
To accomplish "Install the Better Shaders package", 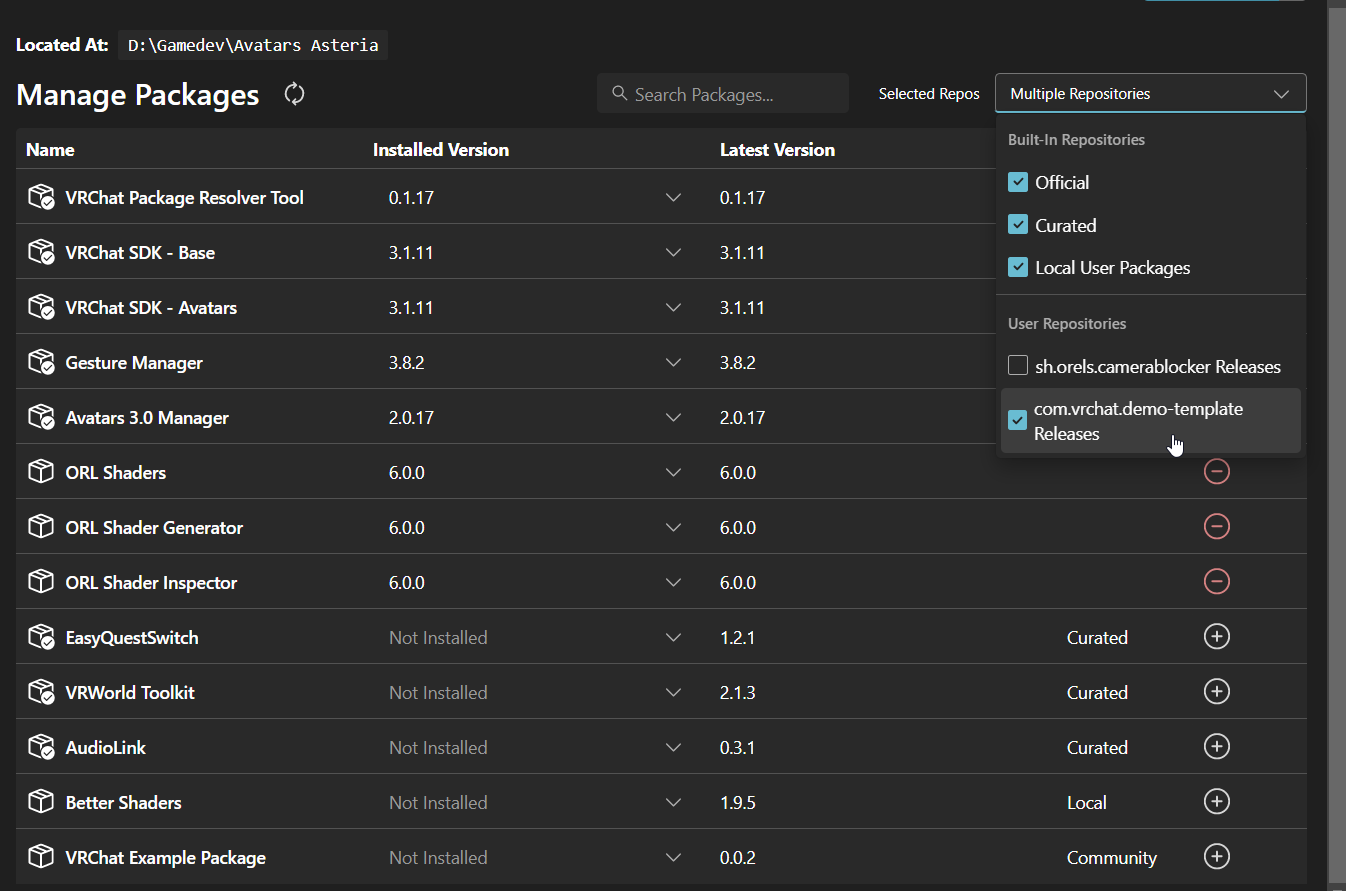I will pos(1217,801).
